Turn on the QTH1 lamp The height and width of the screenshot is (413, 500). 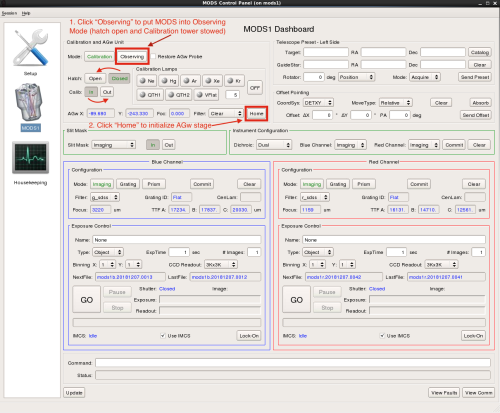pos(150,95)
